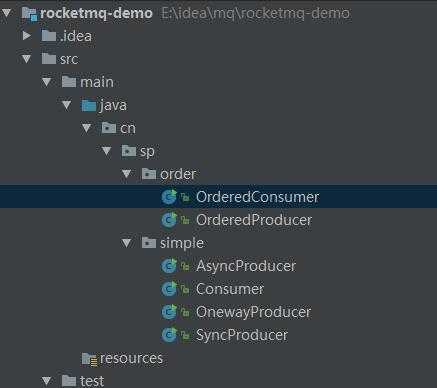Click the OrderedConsumer class icon
Image resolution: width=437 pixels, height=388 pixels.
(x=169, y=197)
